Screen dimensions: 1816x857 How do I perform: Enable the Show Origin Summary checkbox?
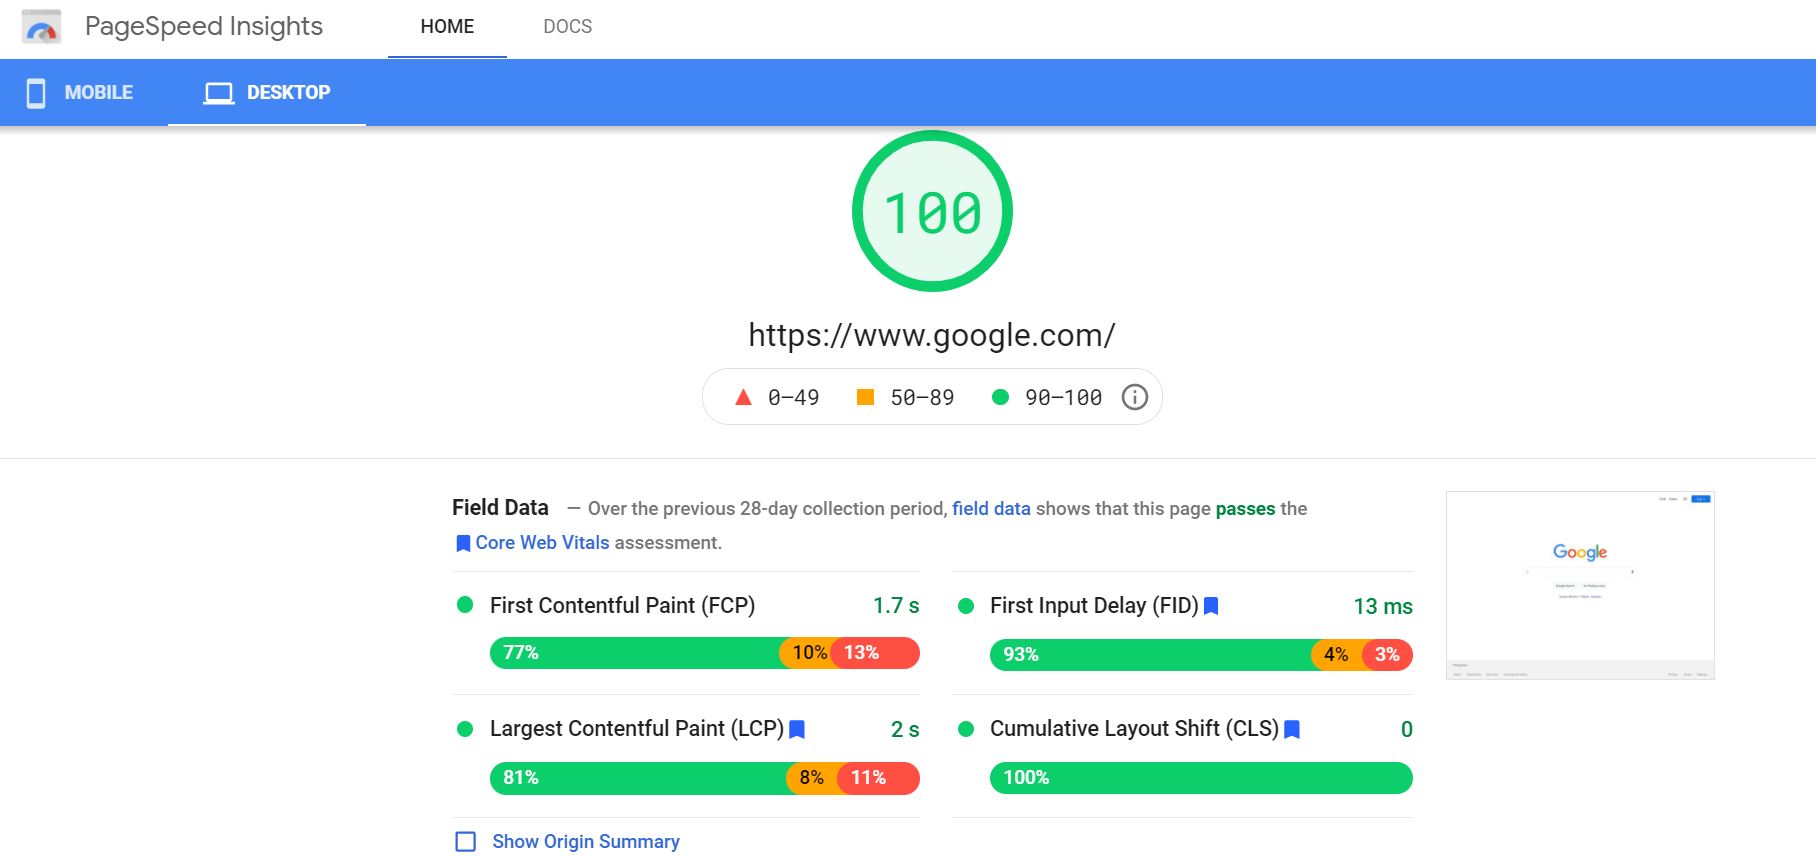[466, 841]
